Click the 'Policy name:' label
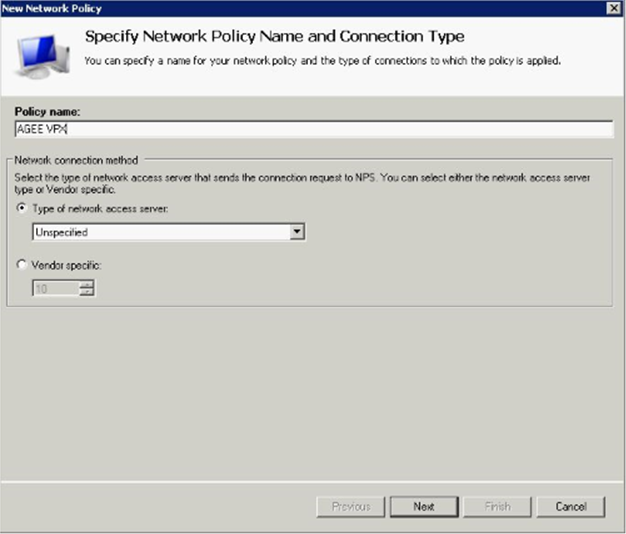 tap(48, 112)
